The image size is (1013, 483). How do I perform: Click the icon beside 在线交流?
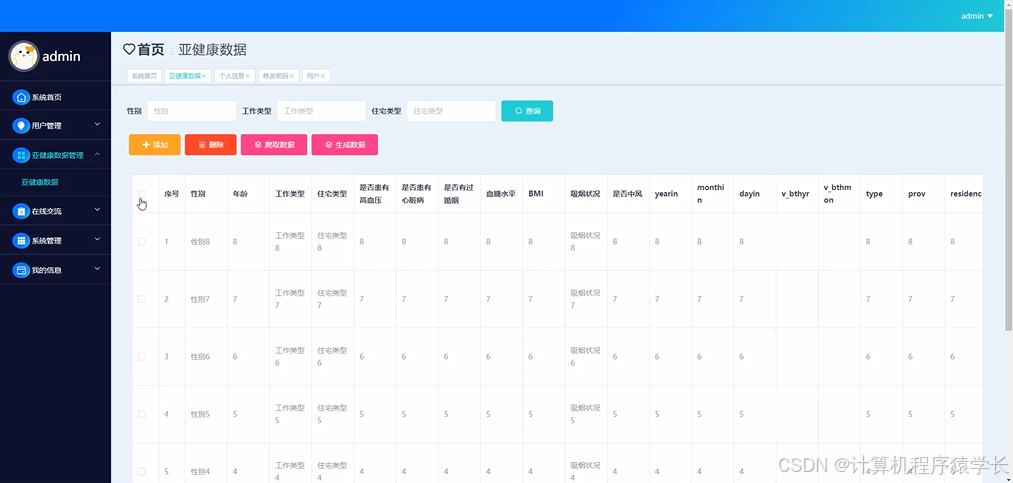click(x=21, y=211)
